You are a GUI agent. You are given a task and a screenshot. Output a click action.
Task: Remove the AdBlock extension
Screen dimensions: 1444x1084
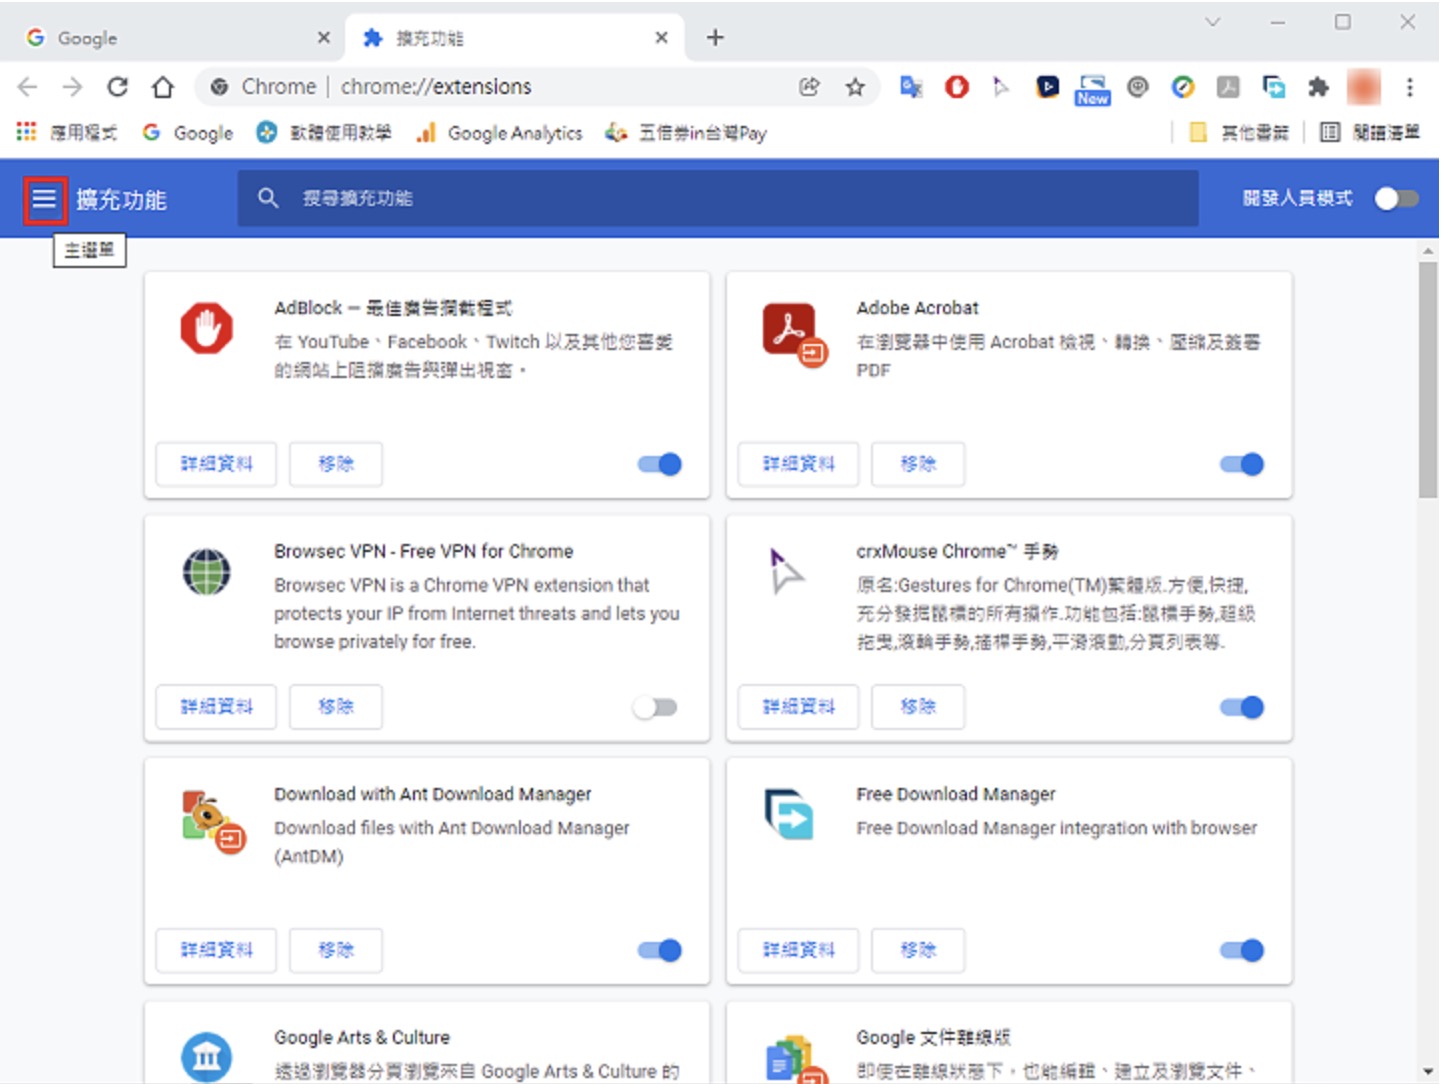(336, 464)
